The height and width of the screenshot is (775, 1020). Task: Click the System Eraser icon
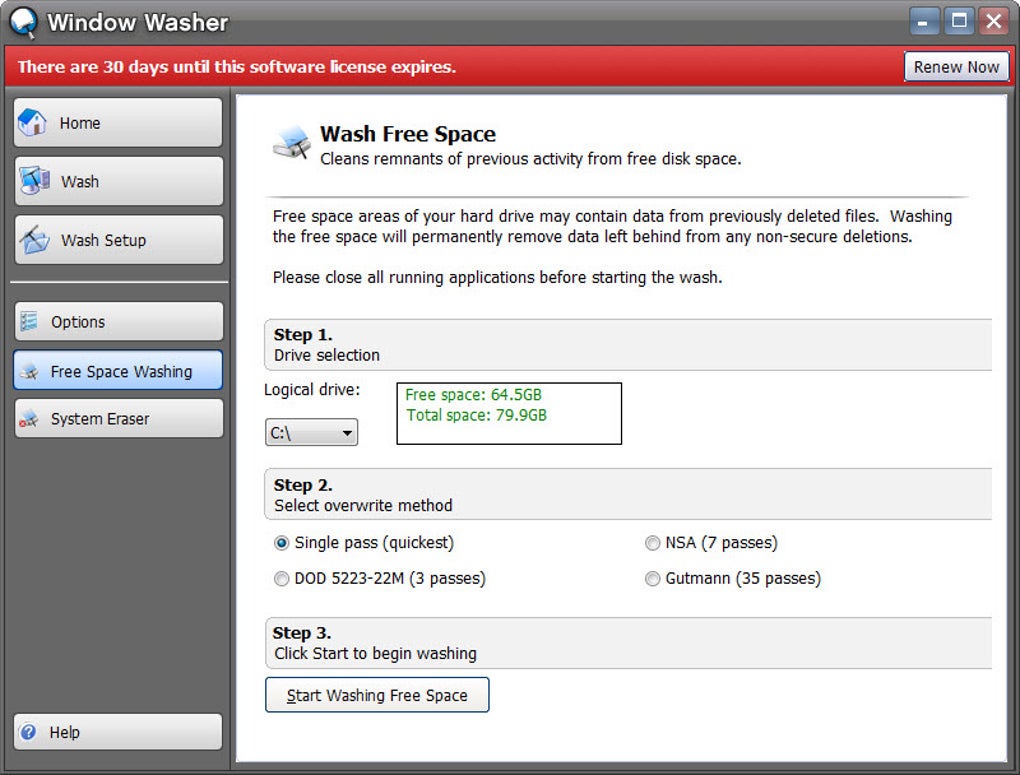coord(29,418)
